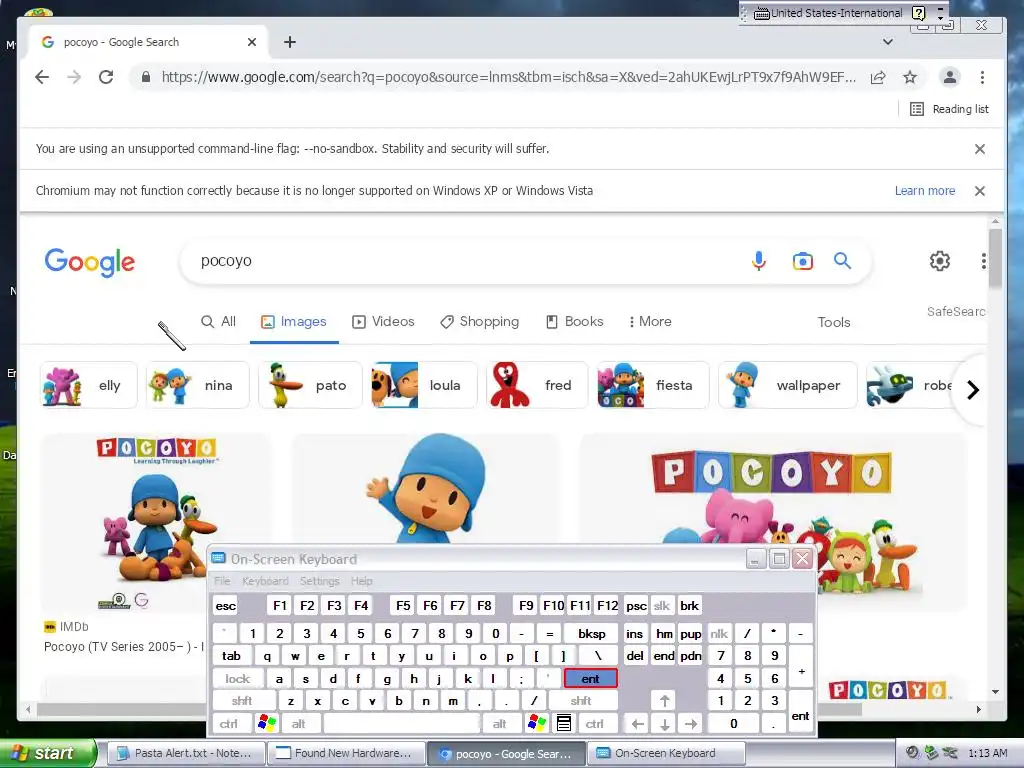Click the Windows Start button
Image resolution: width=1024 pixels, height=768 pixels.
(x=47, y=753)
